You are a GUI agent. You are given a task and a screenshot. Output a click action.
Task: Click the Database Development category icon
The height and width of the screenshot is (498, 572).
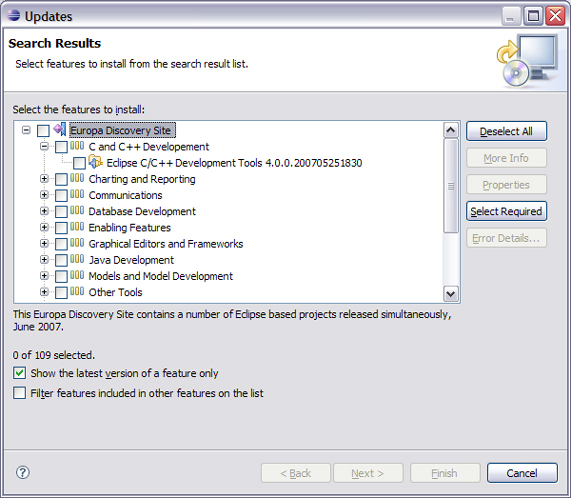pos(77,211)
